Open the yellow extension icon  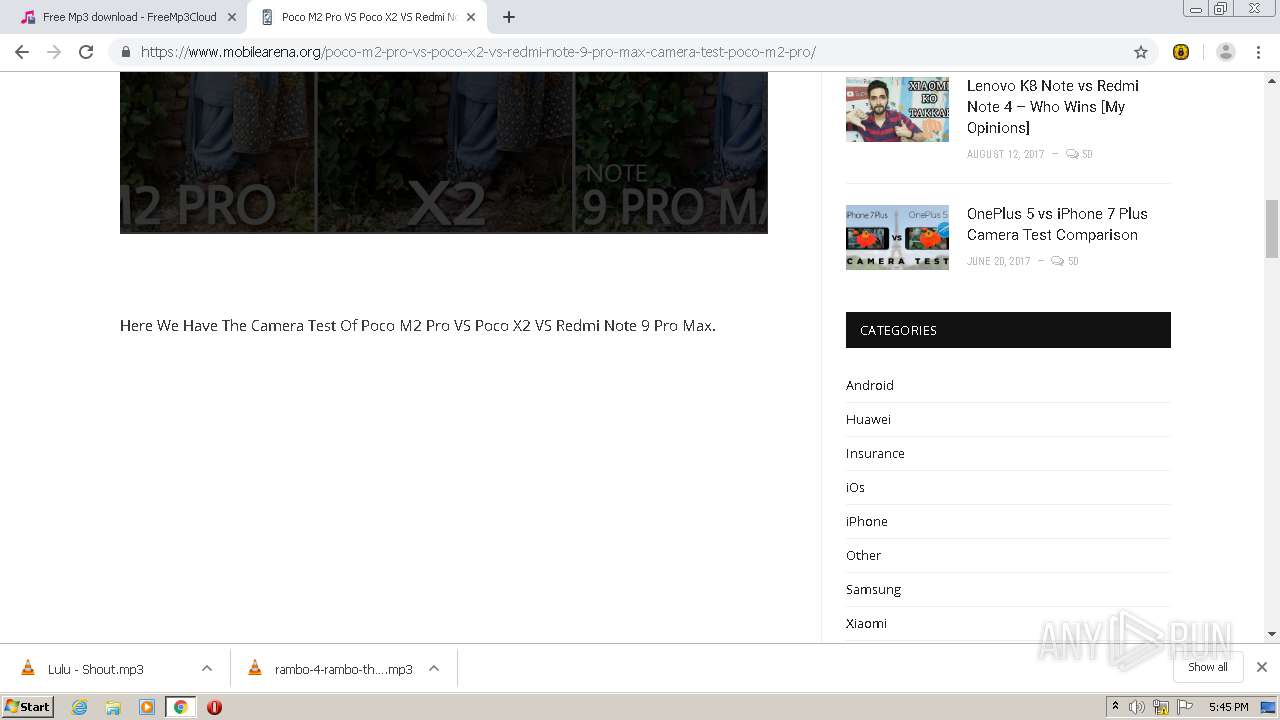[1181, 52]
